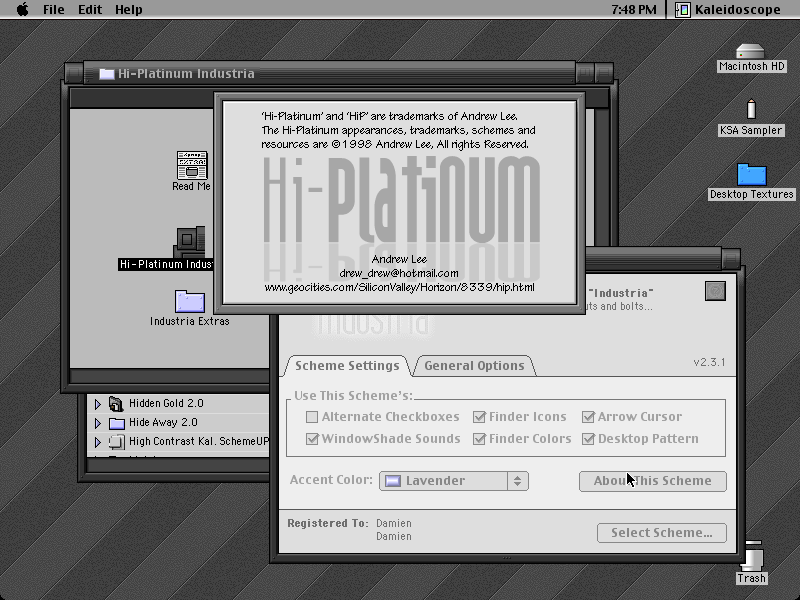Toggle Finder Colors checkbox
Image resolution: width=800 pixels, height=600 pixels.
click(479, 439)
